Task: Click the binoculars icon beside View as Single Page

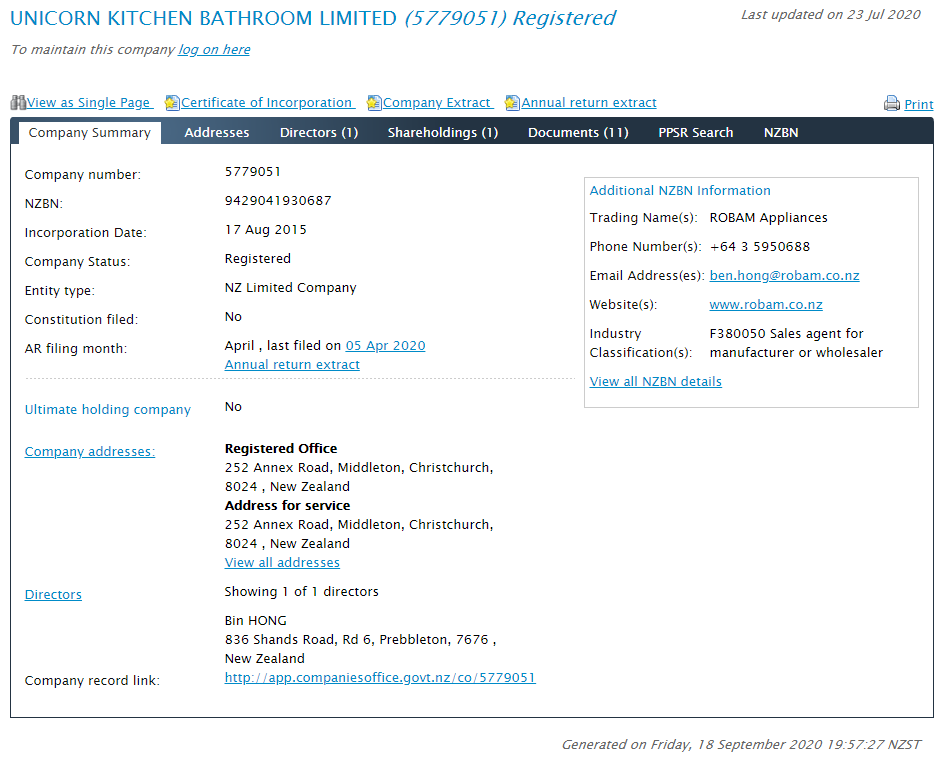Action: (18, 103)
